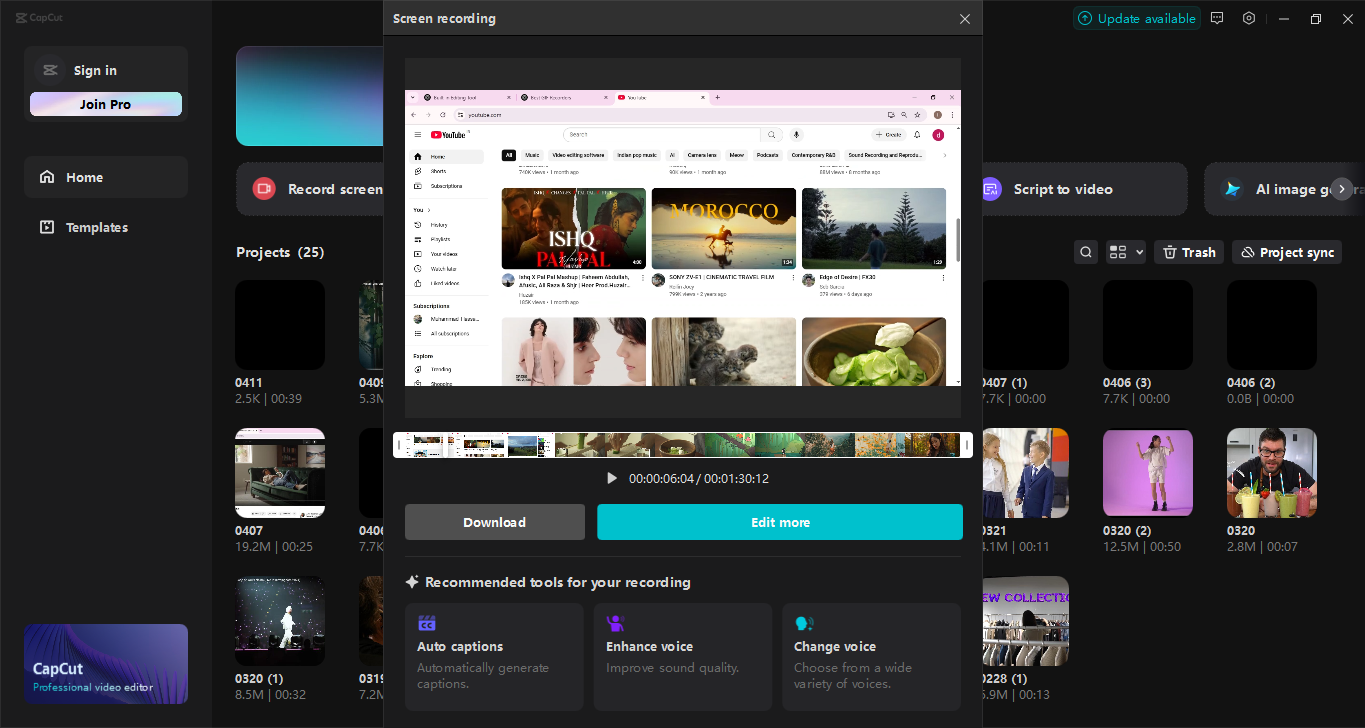Download the screen recording

[x=494, y=521]
